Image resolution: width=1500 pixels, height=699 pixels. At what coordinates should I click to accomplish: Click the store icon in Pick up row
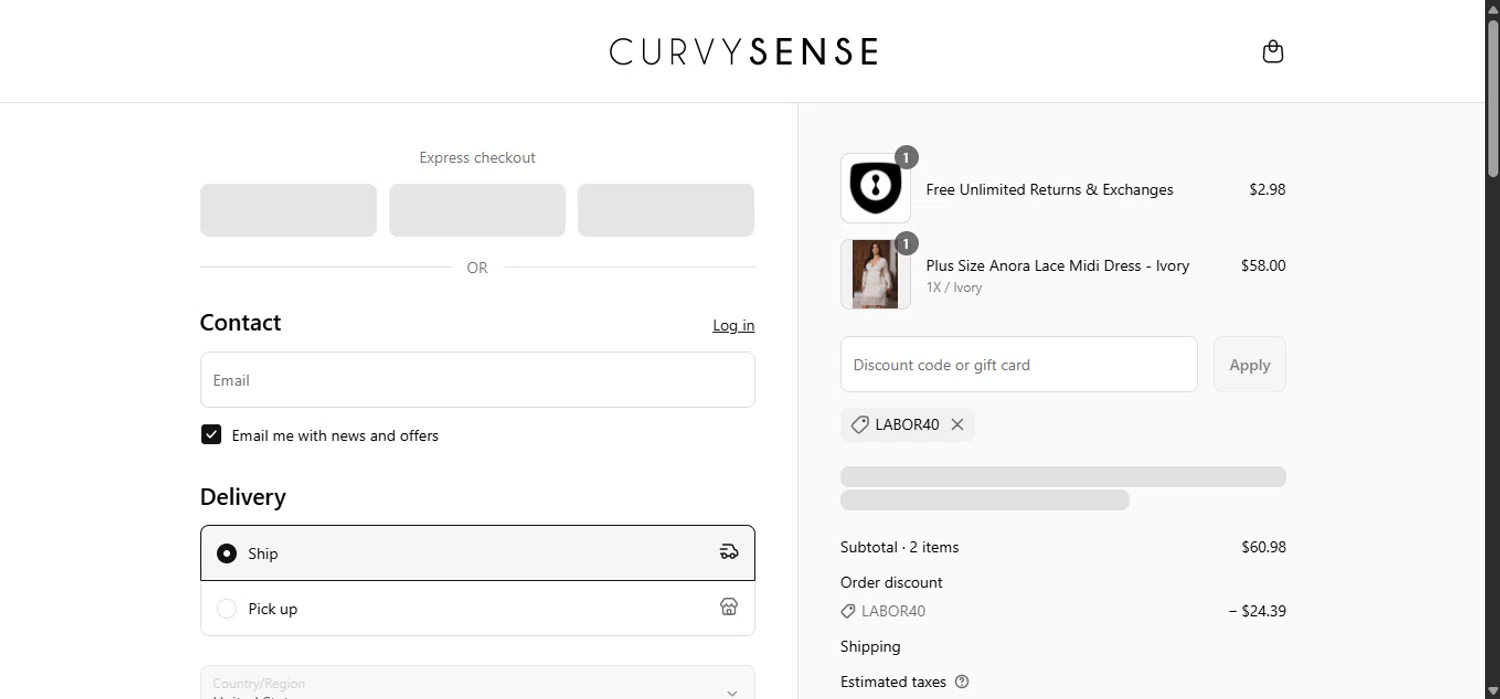pos(729,607)
